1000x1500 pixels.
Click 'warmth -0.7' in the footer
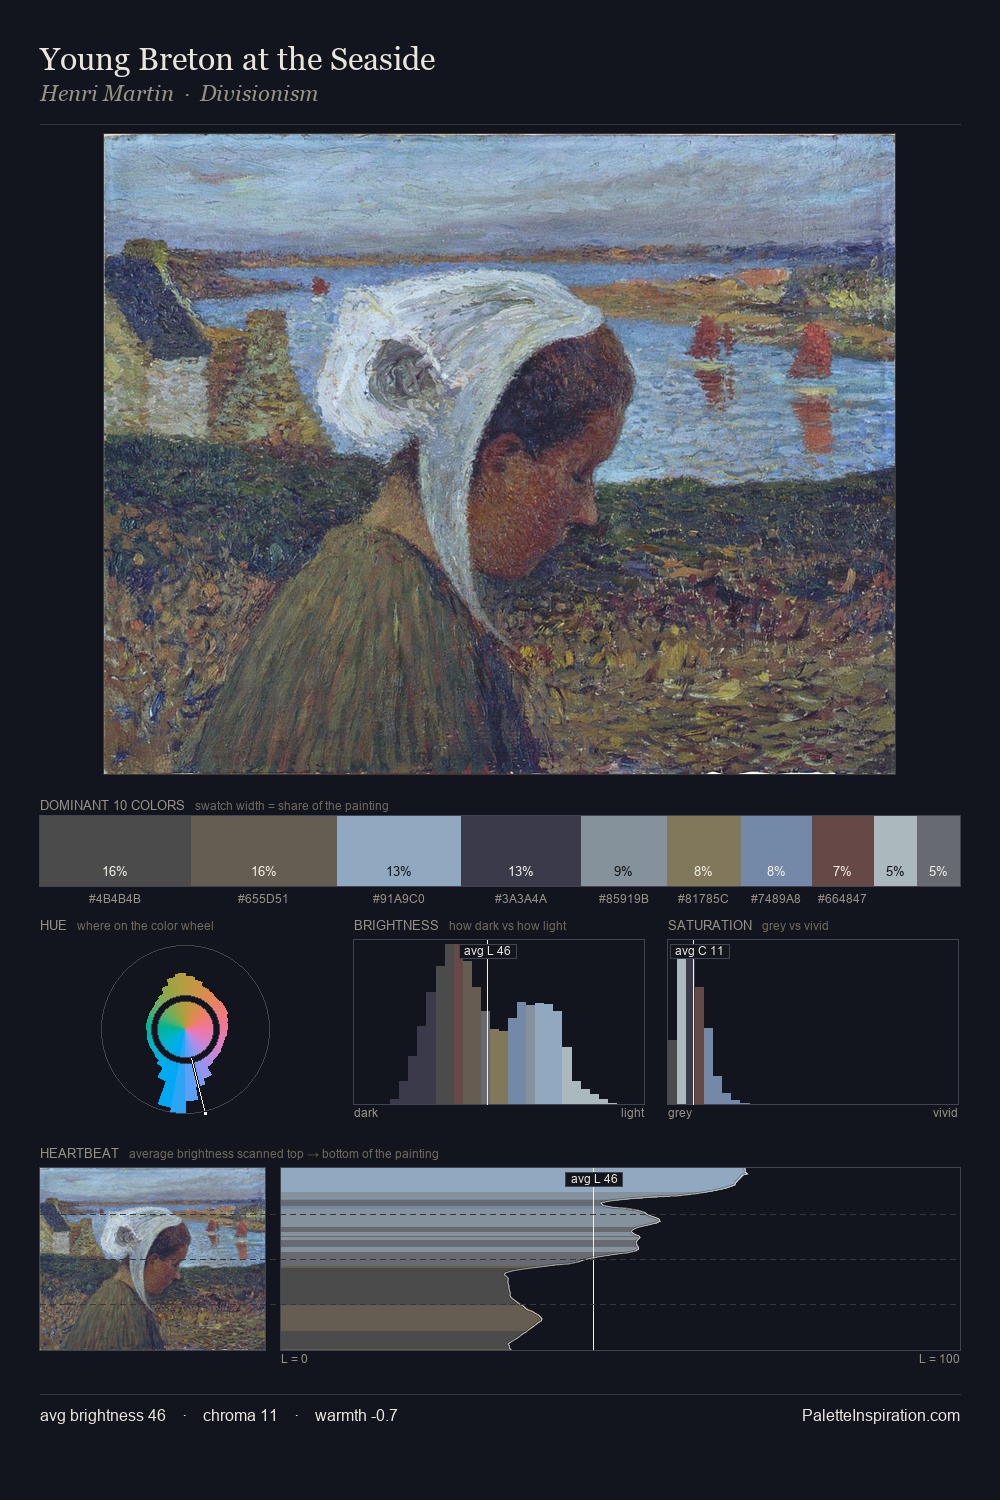[x=356, y=1416]
